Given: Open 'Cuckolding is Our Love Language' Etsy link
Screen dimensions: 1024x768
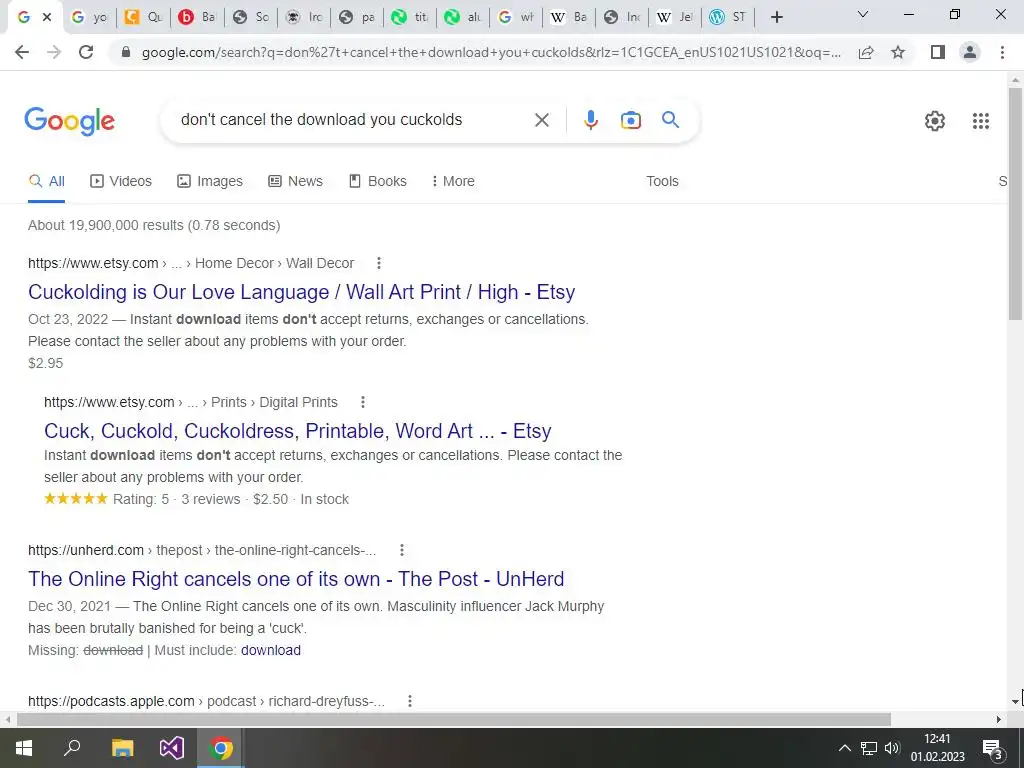Looking at the screenshot, I should point(302,292).
